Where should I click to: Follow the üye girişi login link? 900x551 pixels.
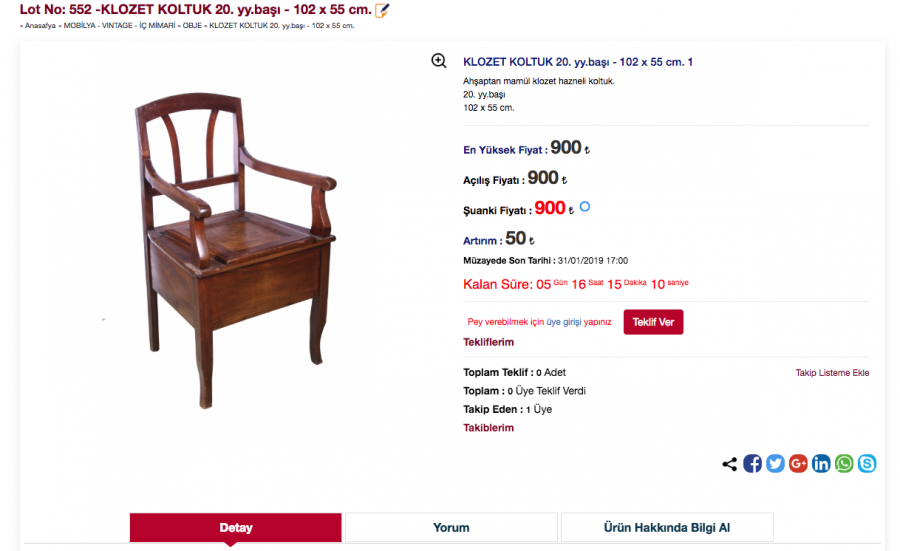click(x=564, y=322)
